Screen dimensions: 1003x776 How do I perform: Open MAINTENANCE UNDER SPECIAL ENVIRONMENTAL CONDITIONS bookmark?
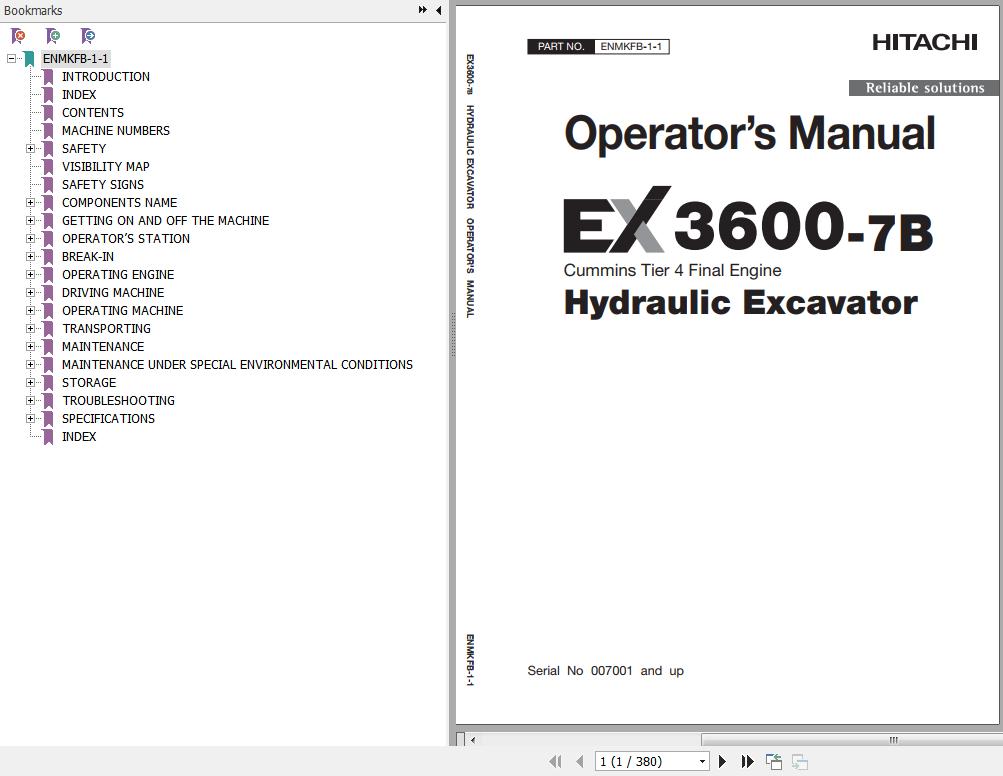237,364
